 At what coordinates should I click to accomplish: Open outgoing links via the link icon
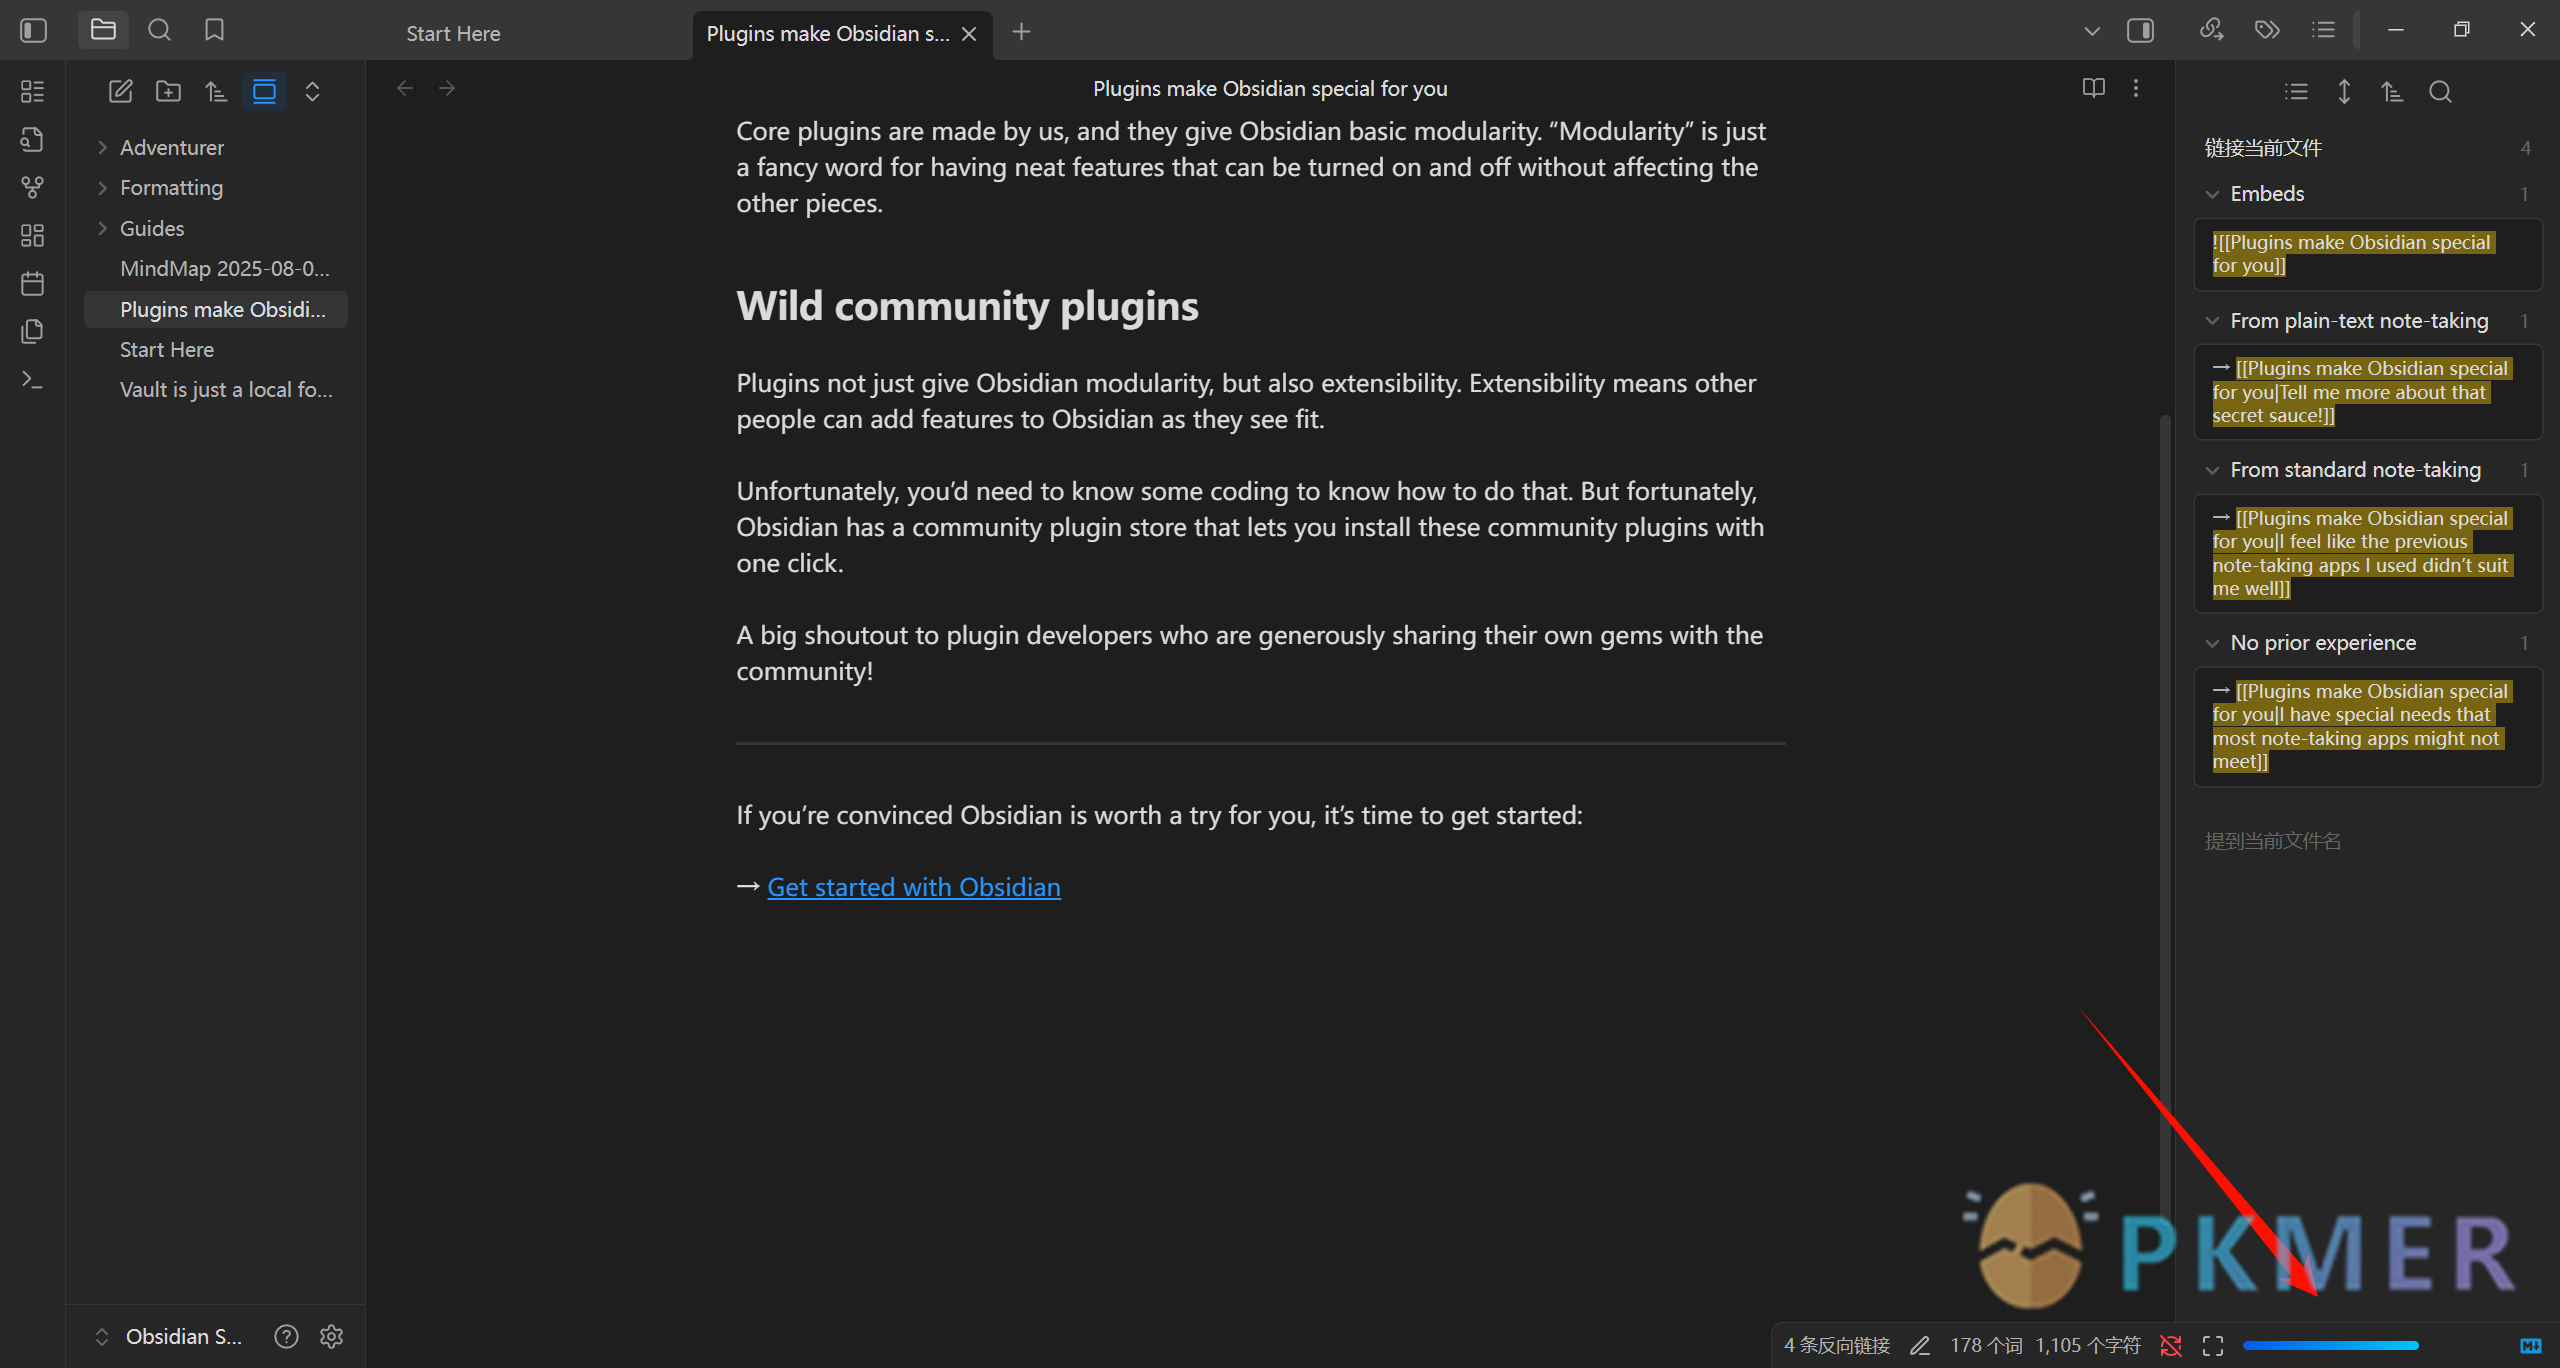tap(2211, 30)
